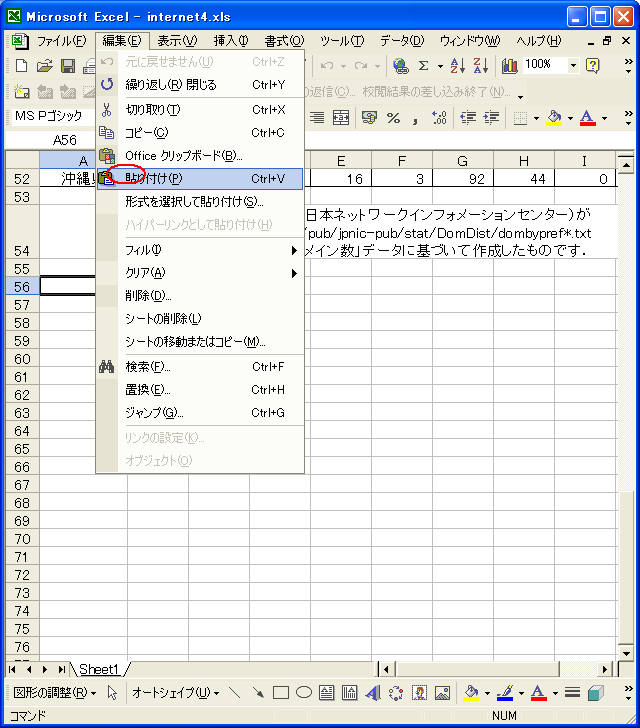Open the Zoom 100% dropdown
Viewport: 640px width, 728px height.
pos(574,66)
